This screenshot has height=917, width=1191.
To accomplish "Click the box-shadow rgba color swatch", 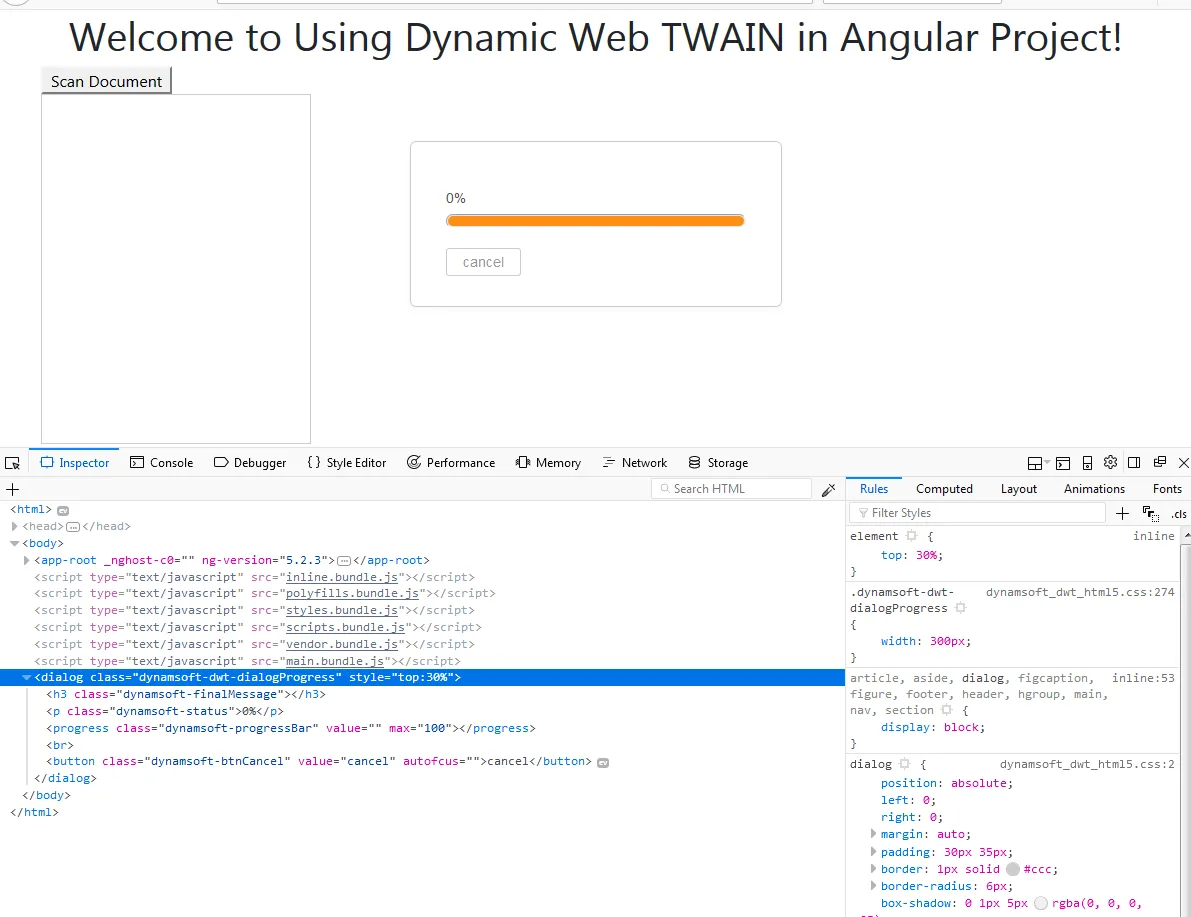I will 1041,903.
